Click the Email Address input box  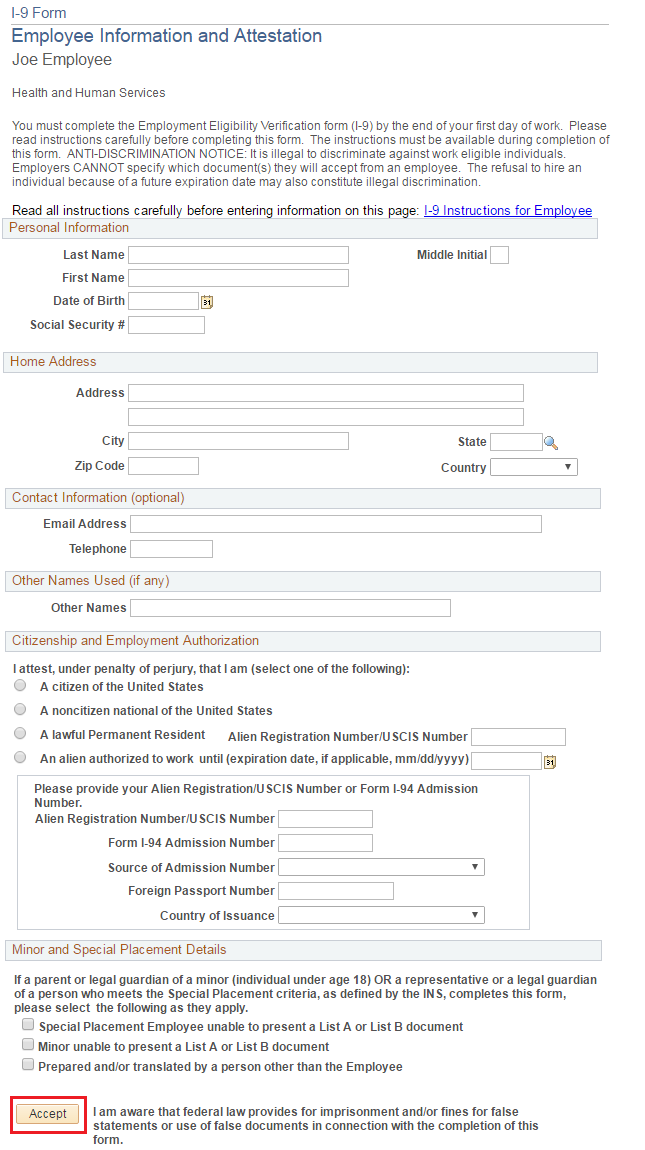coord(335,524)
